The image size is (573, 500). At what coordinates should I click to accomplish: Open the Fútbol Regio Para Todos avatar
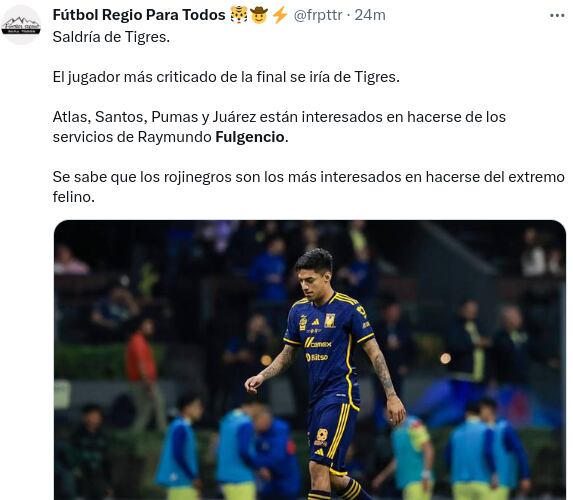(21, 25)
